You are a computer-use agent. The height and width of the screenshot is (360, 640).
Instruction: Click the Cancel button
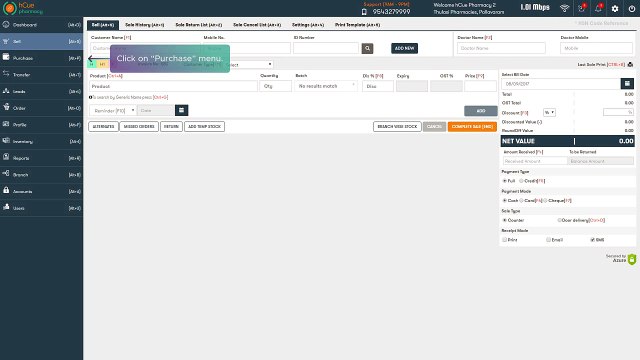point(434,127)
